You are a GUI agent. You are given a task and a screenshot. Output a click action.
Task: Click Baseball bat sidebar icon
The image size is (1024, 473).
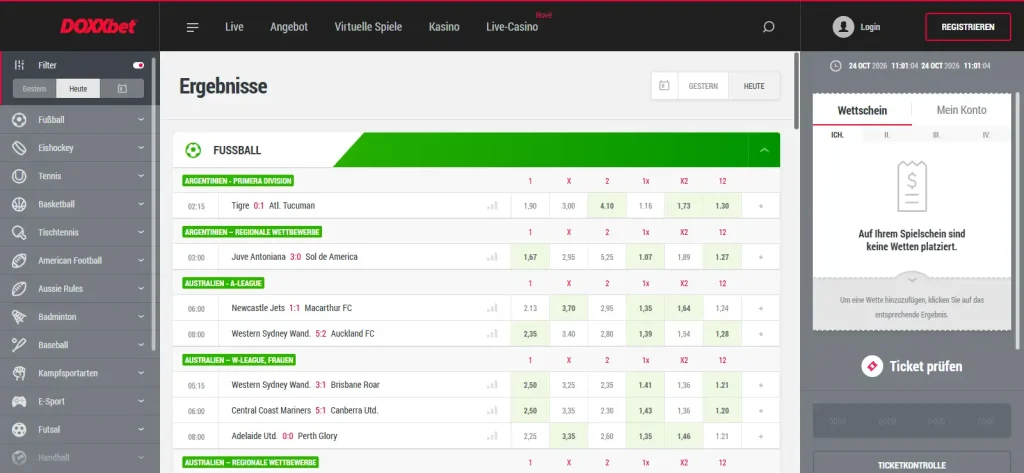(x=20, y=345)
